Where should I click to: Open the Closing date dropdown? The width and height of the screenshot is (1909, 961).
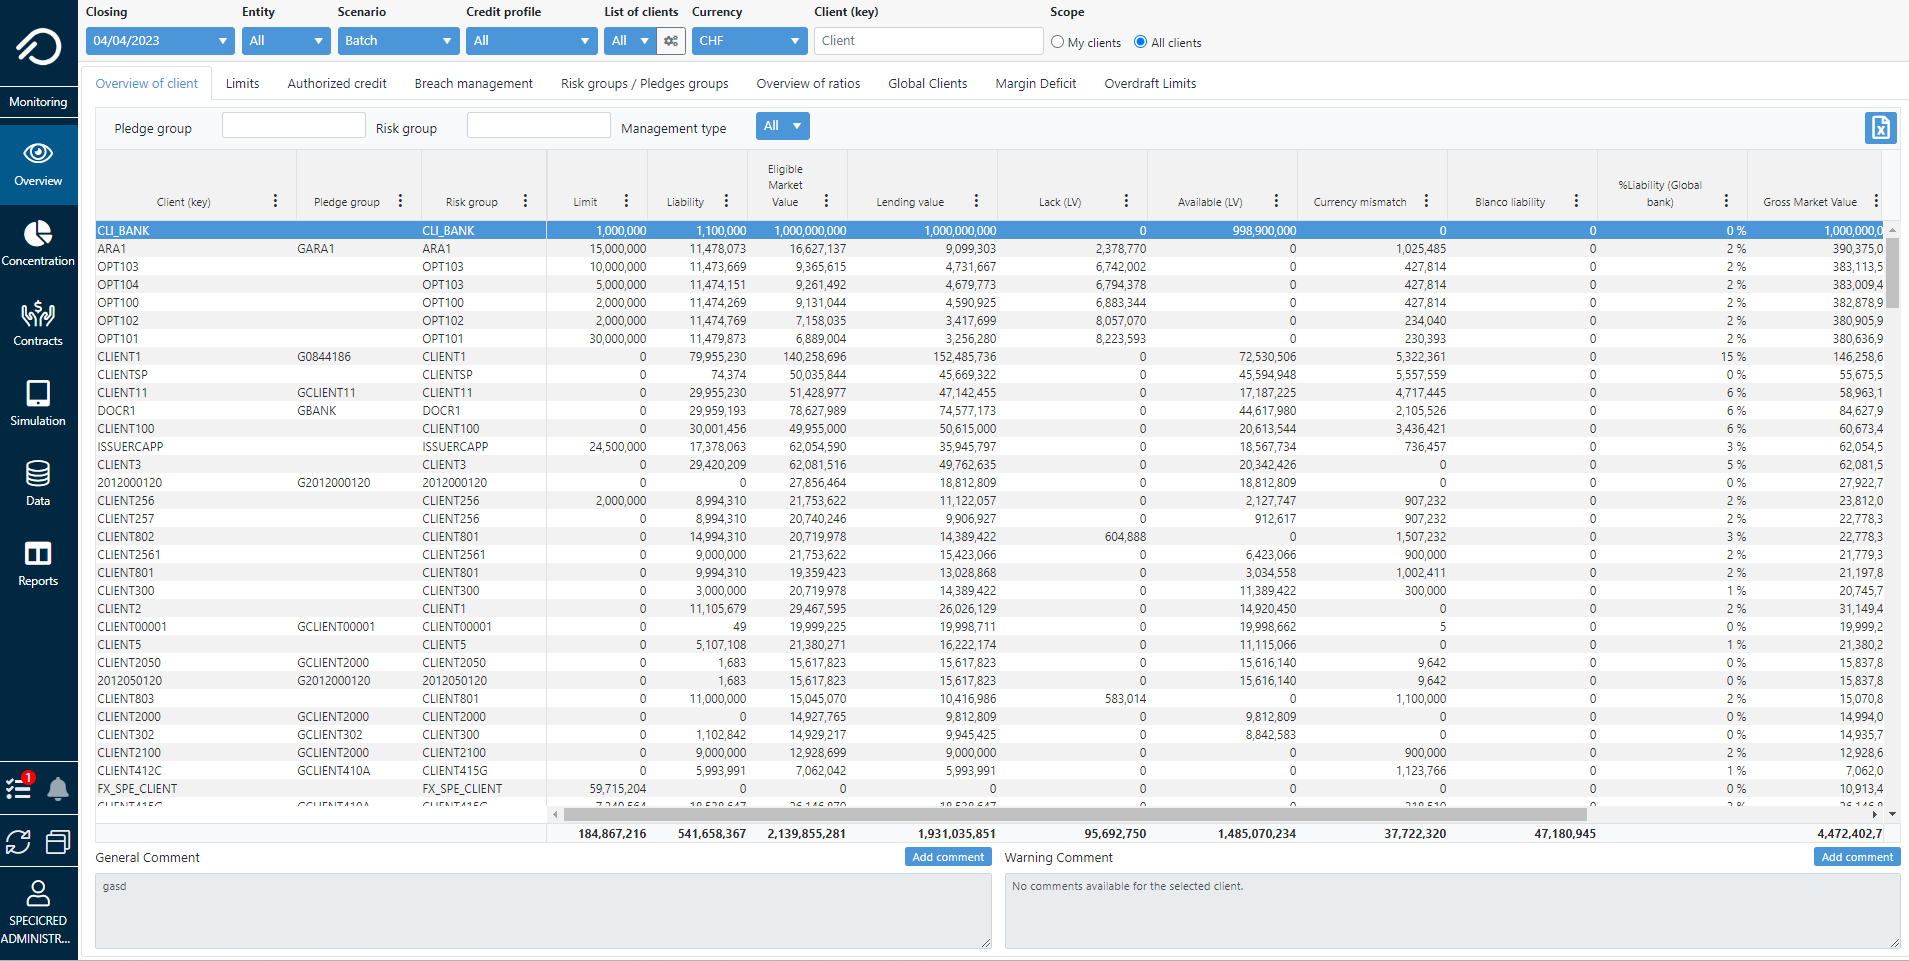160,41
